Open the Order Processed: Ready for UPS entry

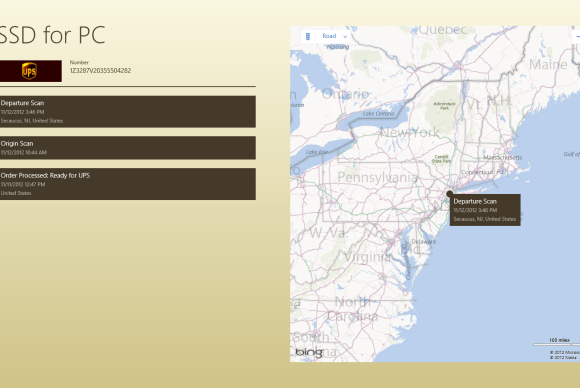(128, 184)
